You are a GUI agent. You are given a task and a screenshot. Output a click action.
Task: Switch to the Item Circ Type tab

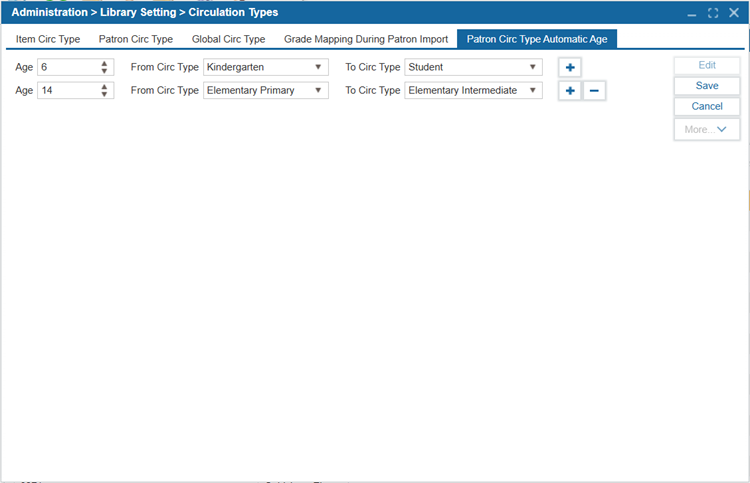pos(48,39)
